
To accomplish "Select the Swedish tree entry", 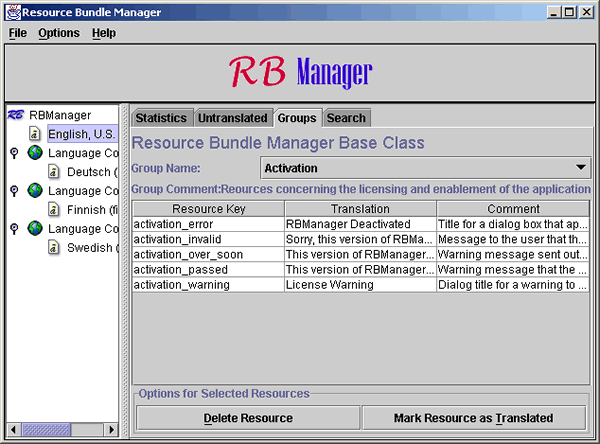I will point(92,247).
